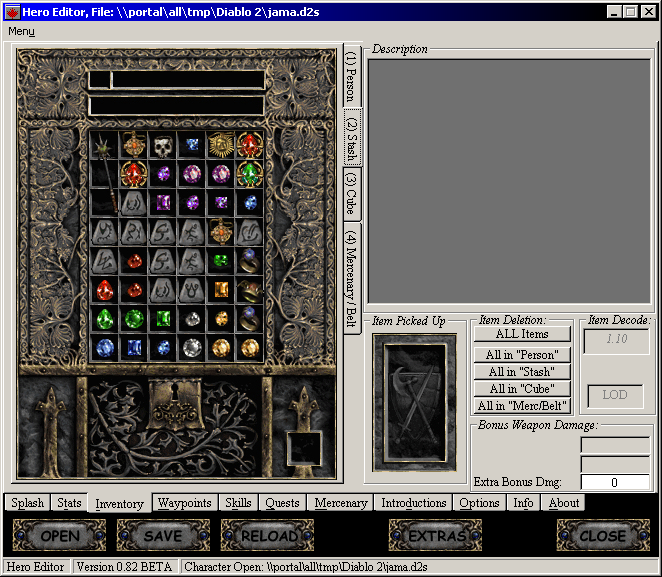This screenshot has width=662, height=577.
Task: Open the Info tab
Action: 523,503
